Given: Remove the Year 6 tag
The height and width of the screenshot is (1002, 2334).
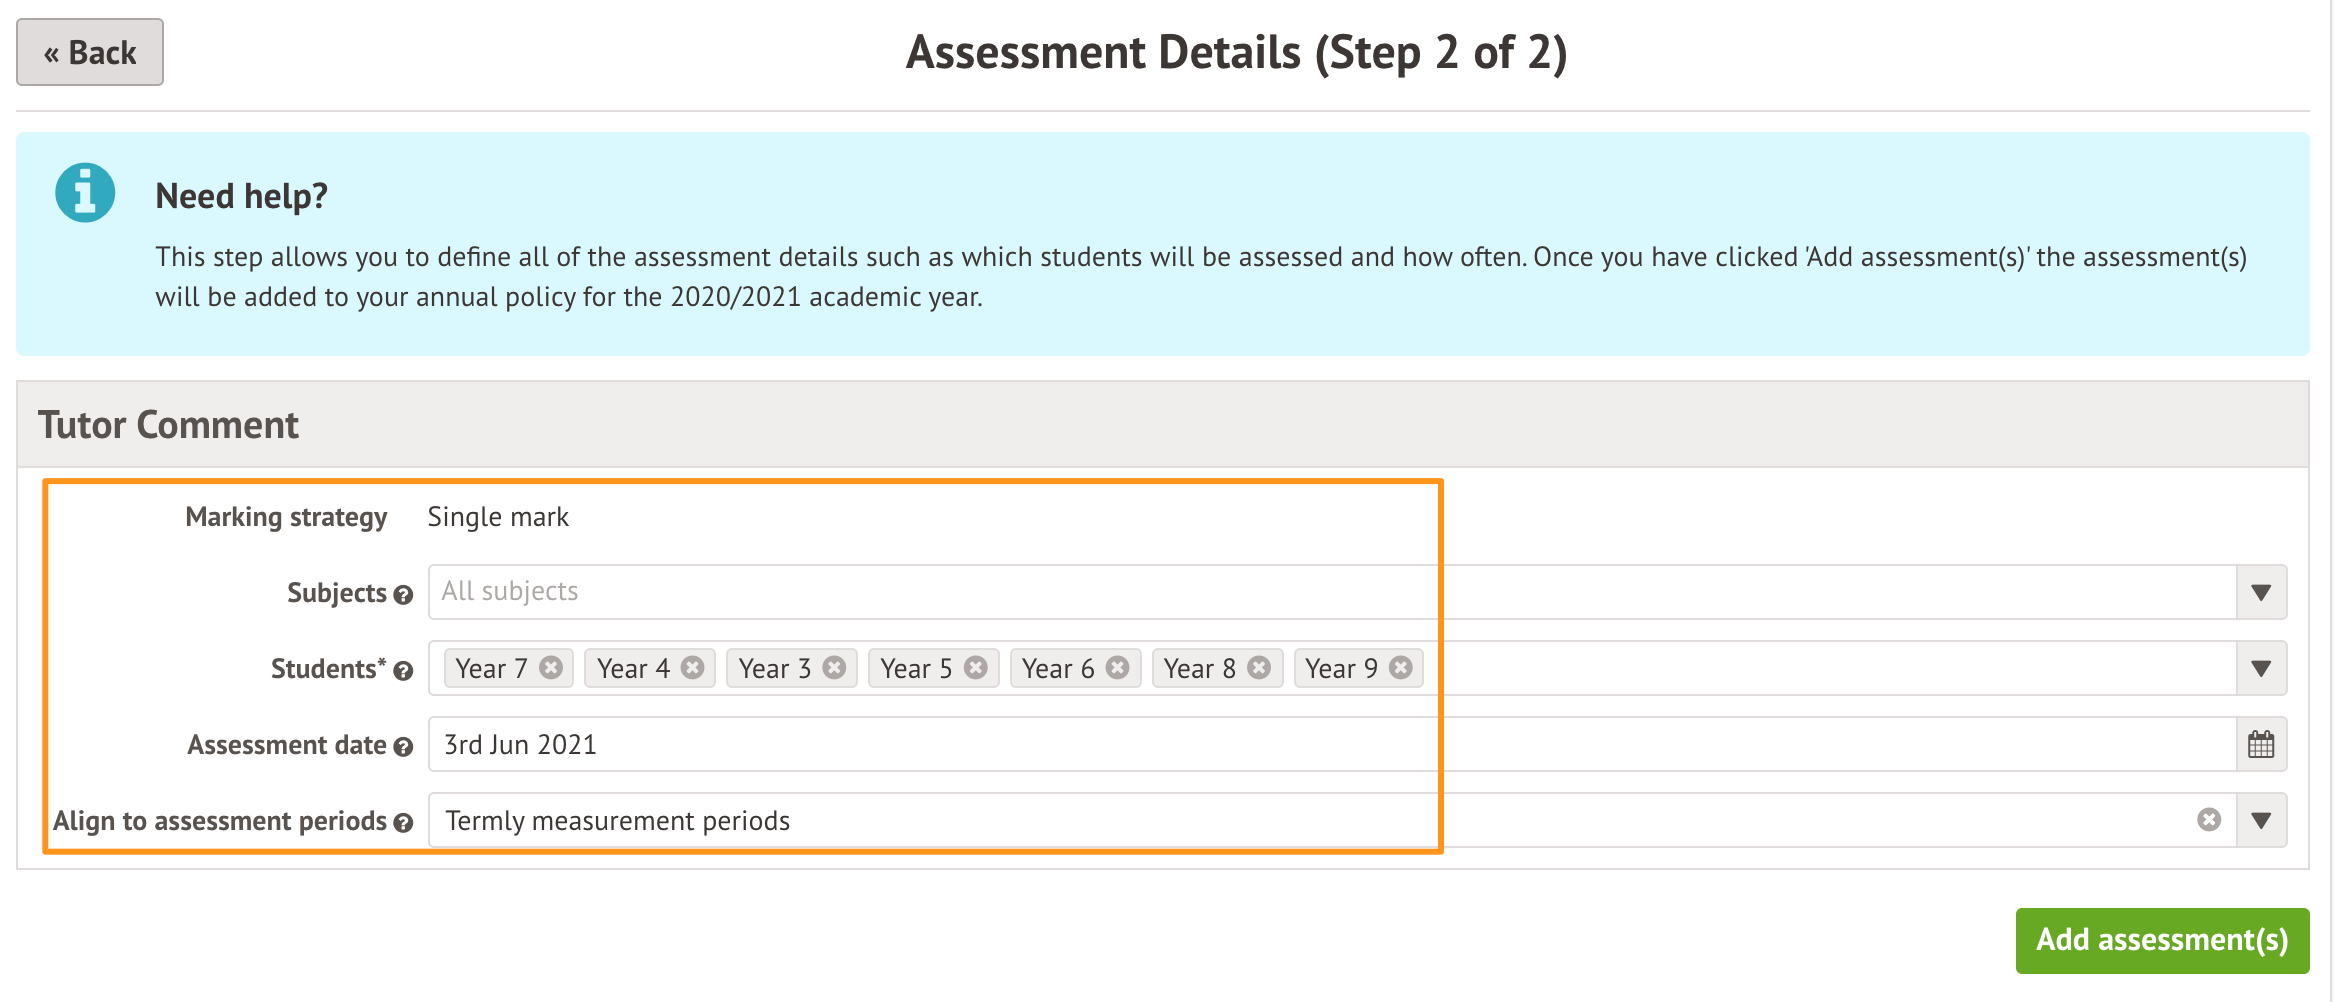Looking at the screenshot, I should pos(1118,667).
